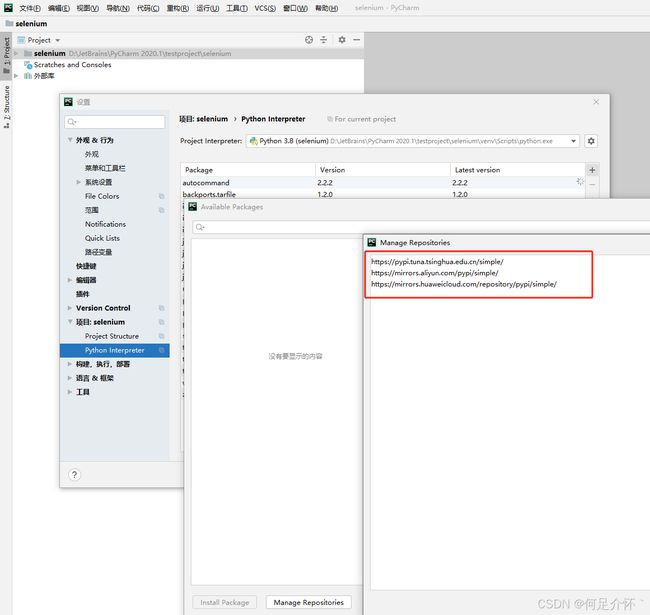
Task: Click the Latest version column header
Action: (x=517, y=170)
